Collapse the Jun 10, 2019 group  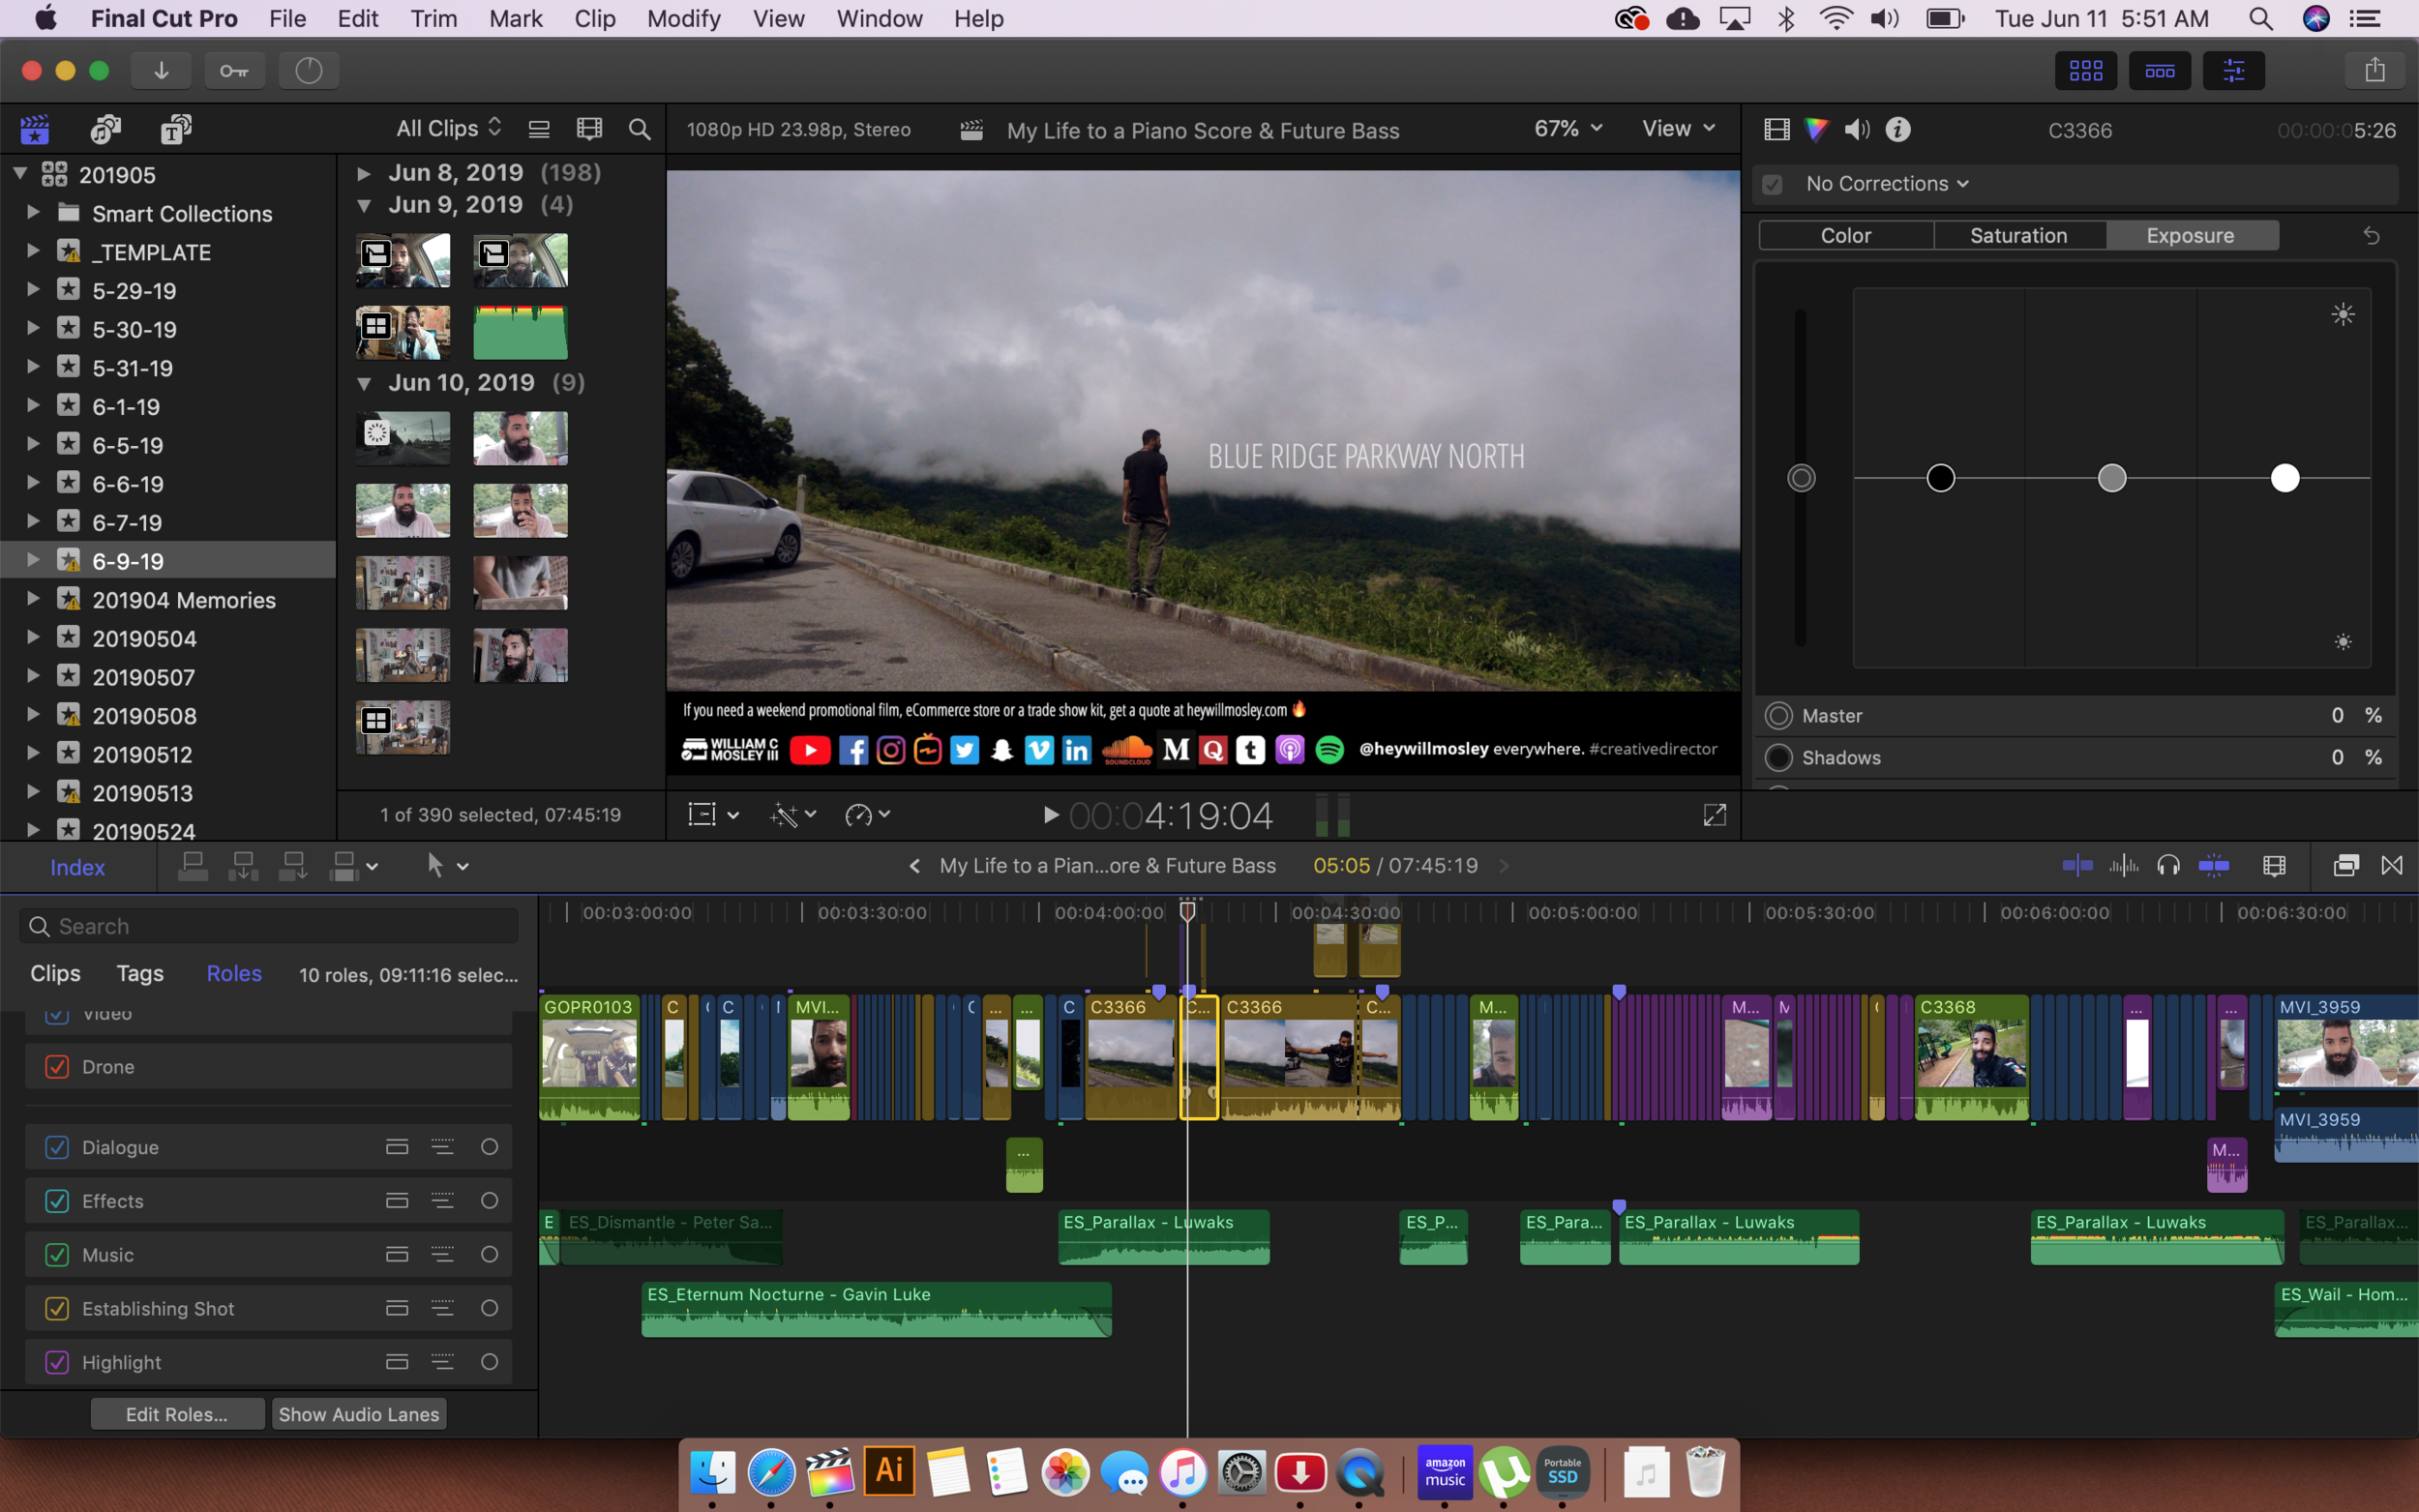click(364, 383)
